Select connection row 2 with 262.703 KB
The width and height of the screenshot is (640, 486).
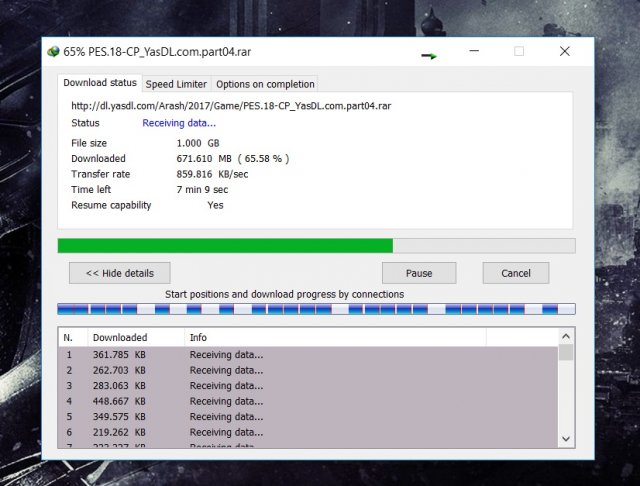[308, 370]
